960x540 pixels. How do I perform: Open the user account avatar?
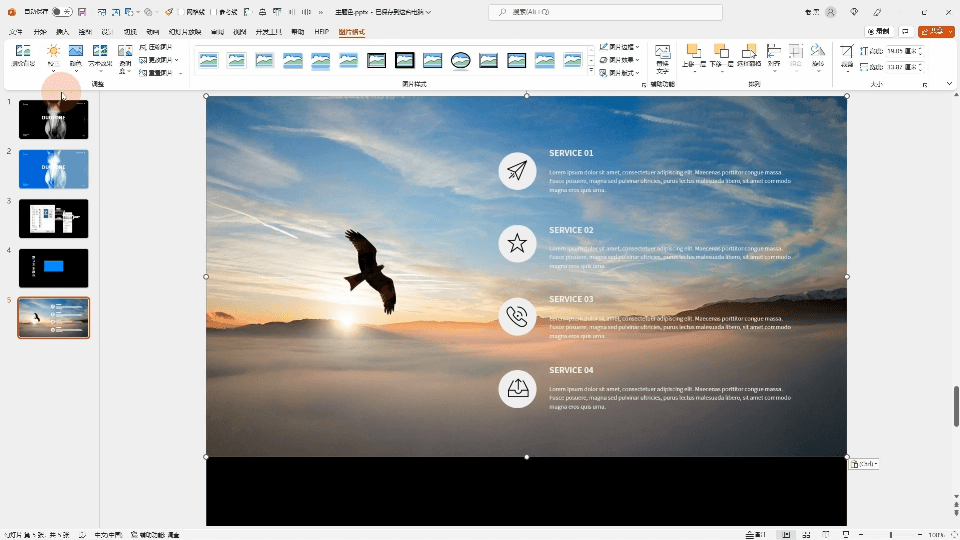tap(831, 12)
